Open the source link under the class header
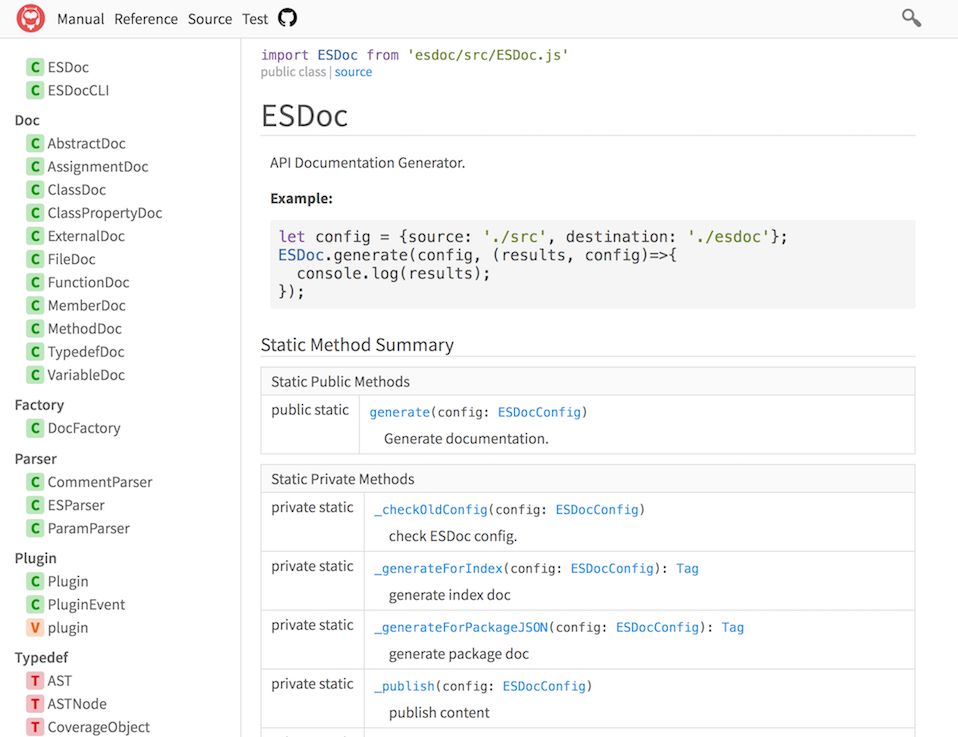This screenshot has height=737, width=958. click(353, 71)
